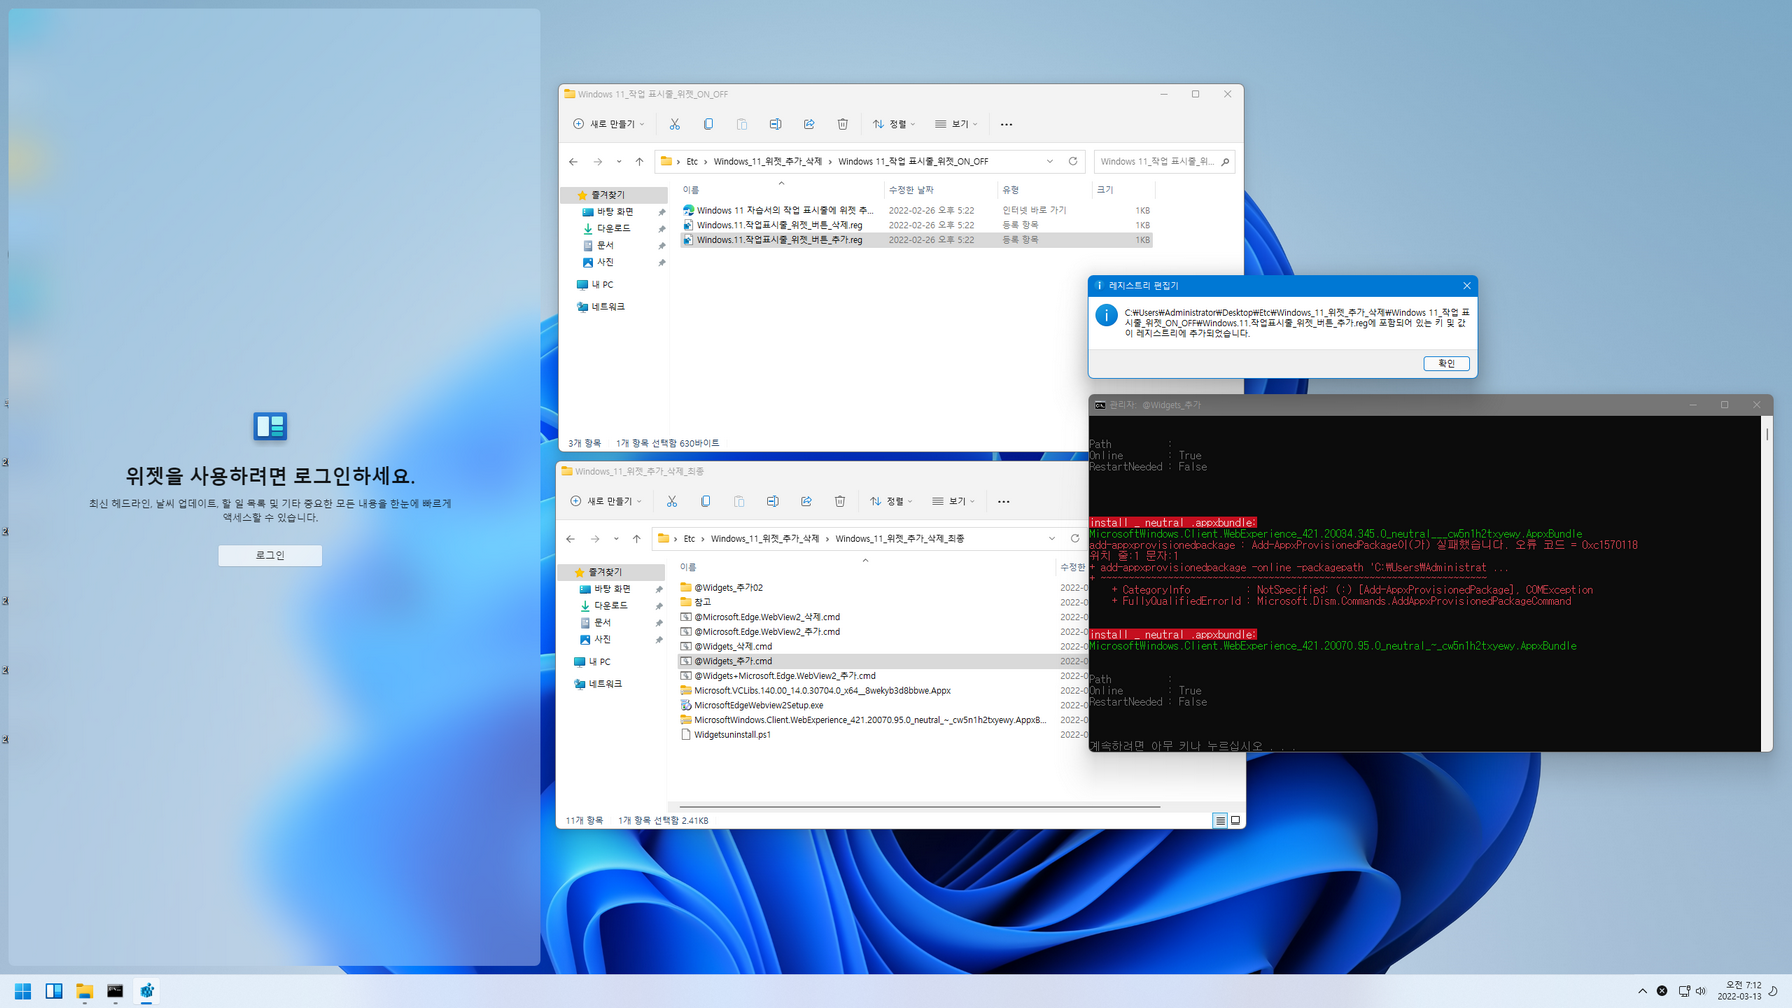
Task: Click the Etc breadcrumb in bottom Explorer window
Action: click(x=689, y=539)
